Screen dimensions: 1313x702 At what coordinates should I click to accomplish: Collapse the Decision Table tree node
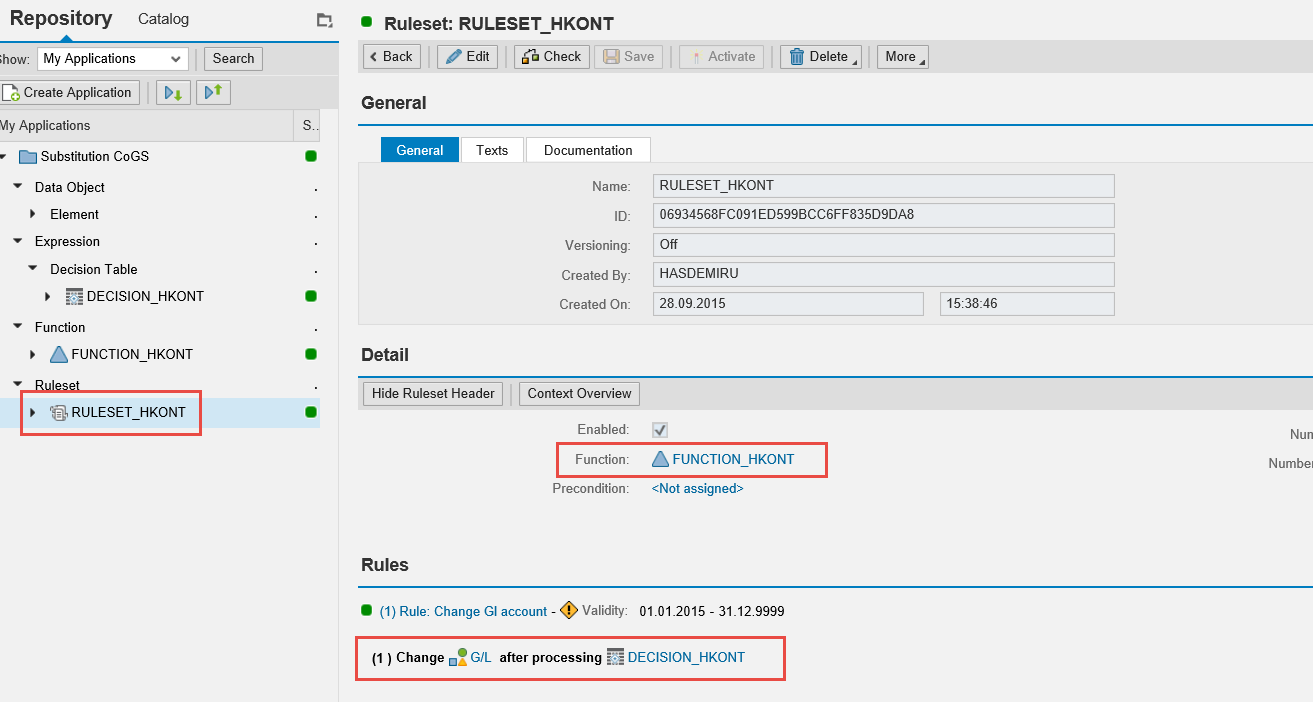[x=32, y=269]
